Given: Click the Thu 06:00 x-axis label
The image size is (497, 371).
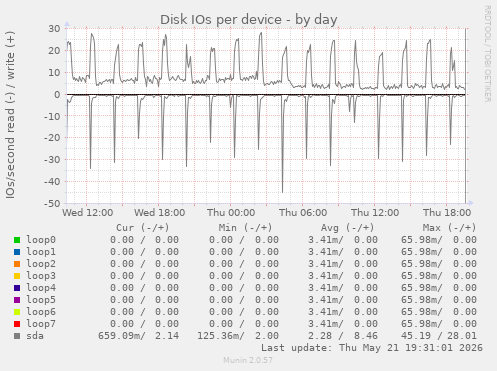Looking at the screenshot, I should (x=303, y=213).
